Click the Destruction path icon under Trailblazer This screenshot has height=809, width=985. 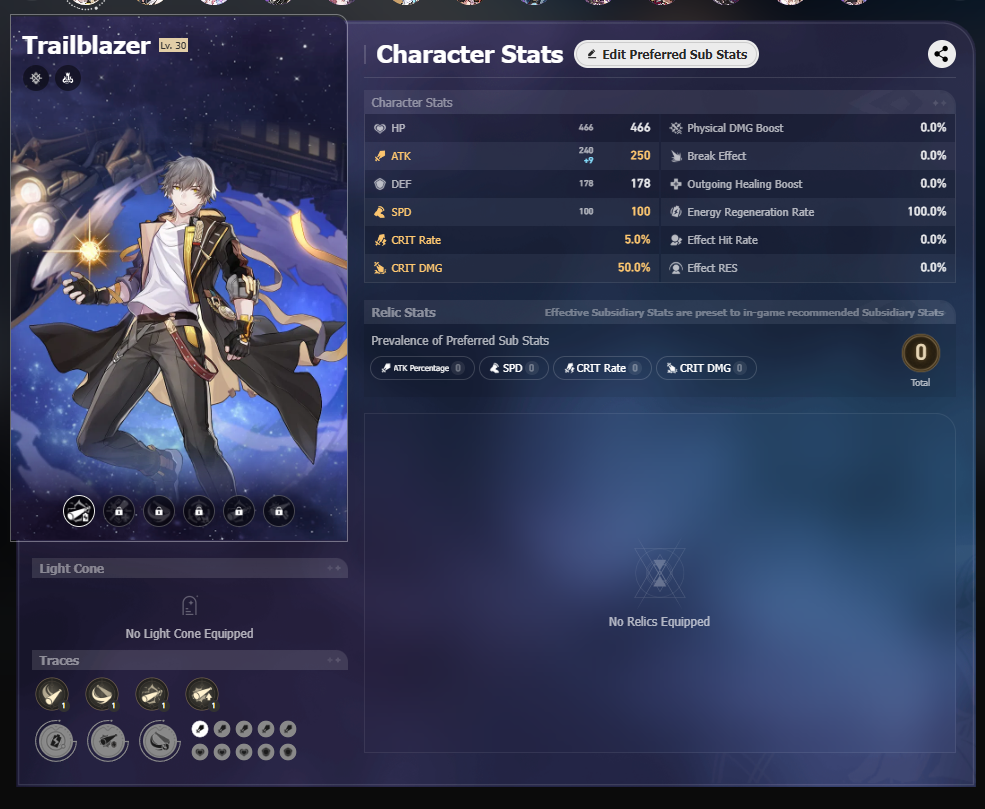68,78
